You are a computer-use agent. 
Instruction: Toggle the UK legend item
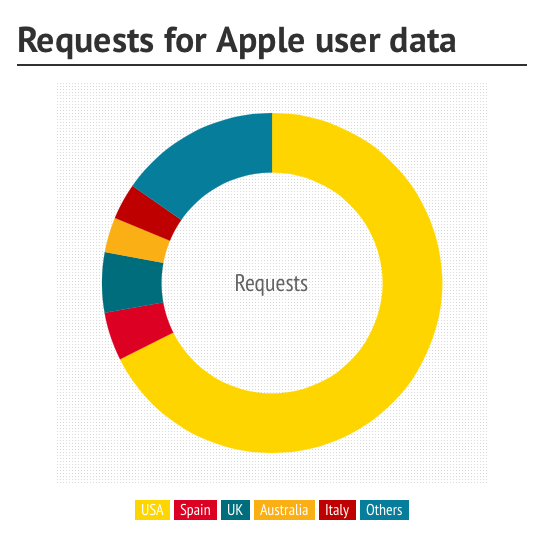[x=235, y=510]
